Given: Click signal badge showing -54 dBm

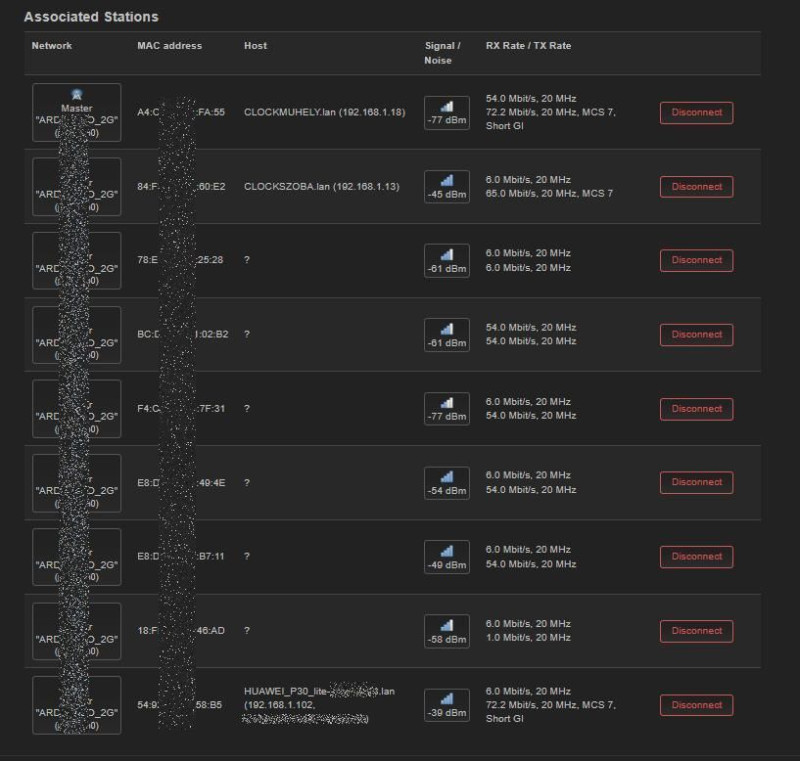Looking at the screenshot, I should (x=446, y=482).
